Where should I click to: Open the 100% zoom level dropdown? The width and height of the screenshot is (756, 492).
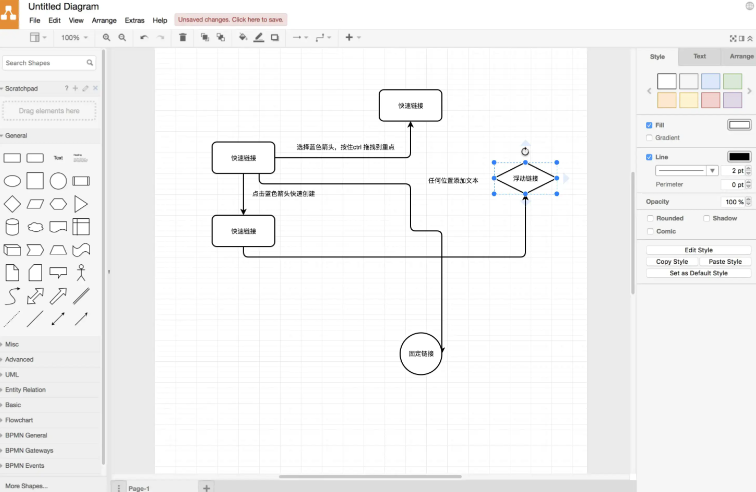[74, 38]
